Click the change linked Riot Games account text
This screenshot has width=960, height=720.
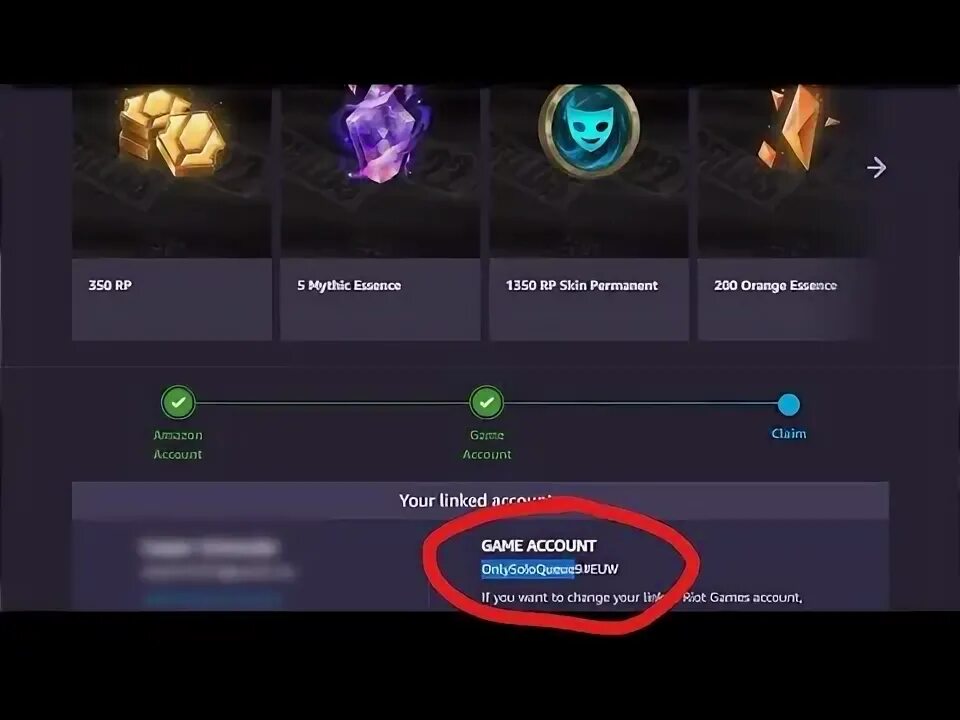pyautogui.click(x=642, y=597)
